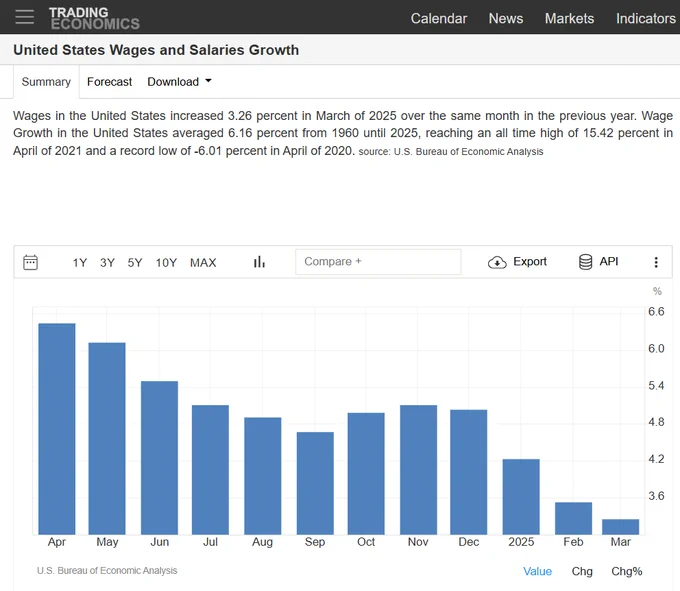The width and height of the screenshot is (680, 591).
Task: Show Value view below chart
Action: (537, 571)
